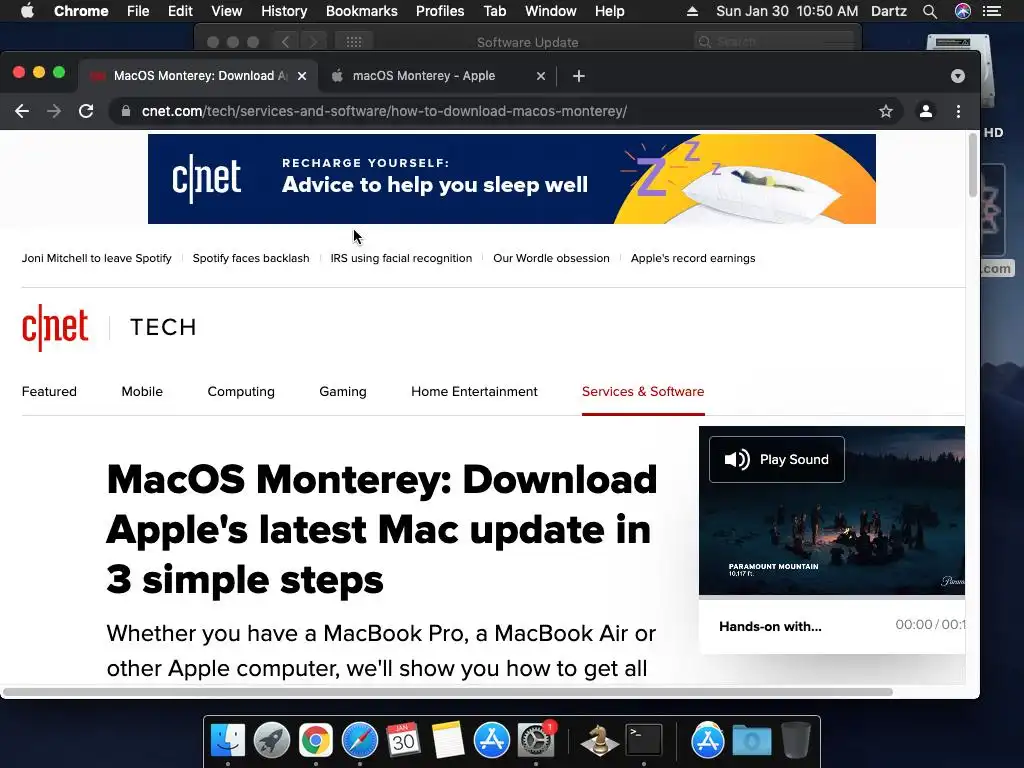Open the Trash in the Dock
The height and width of the screenshot is (768, 1024).
795,740
